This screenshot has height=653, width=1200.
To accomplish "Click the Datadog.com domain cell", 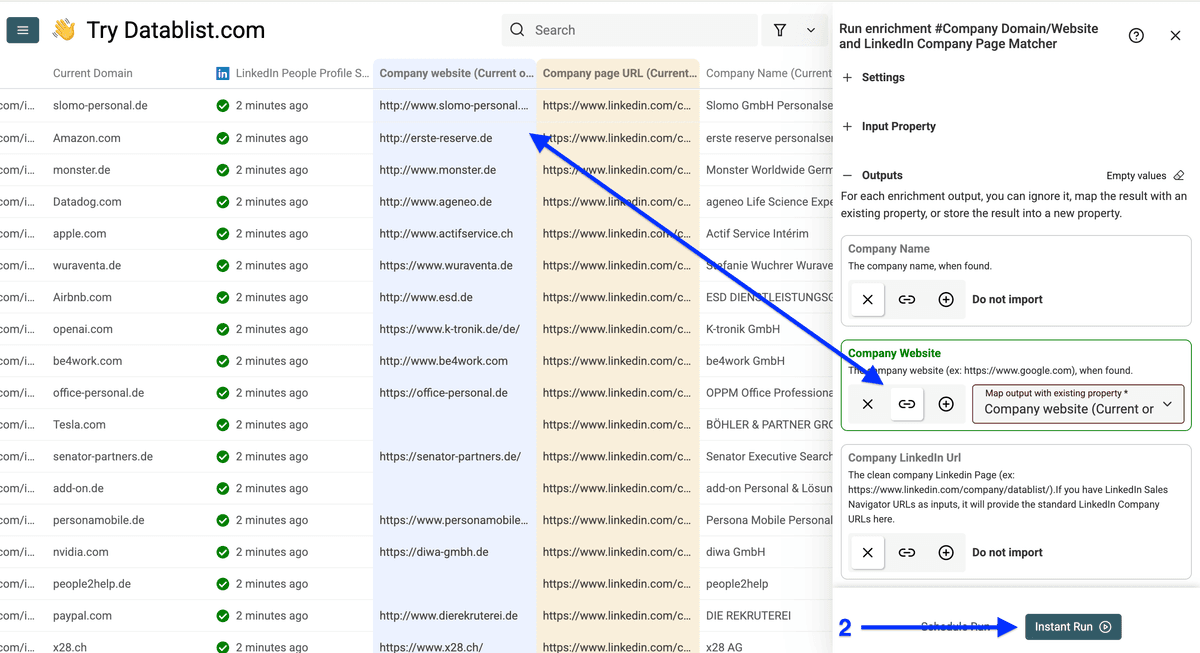I will [x=87, y=202].
